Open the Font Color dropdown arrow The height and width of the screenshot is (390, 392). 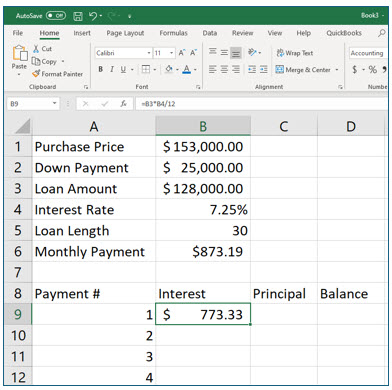pos(195,70)
